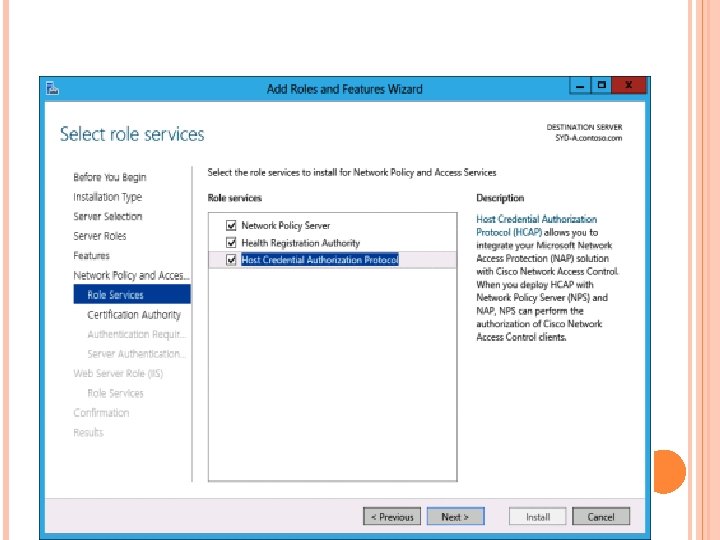Image resolution: width=720 pixels, height=540 pixels.
Task: Select Health Registration Authority row text
Action: tap(300, 243)
